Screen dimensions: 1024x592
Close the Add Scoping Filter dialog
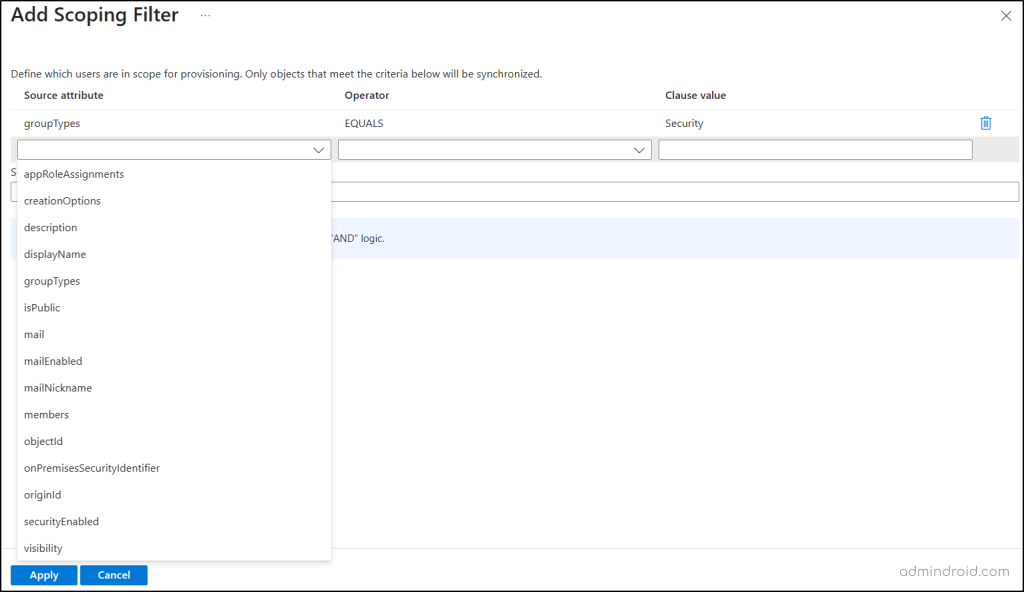point(1005,15)
